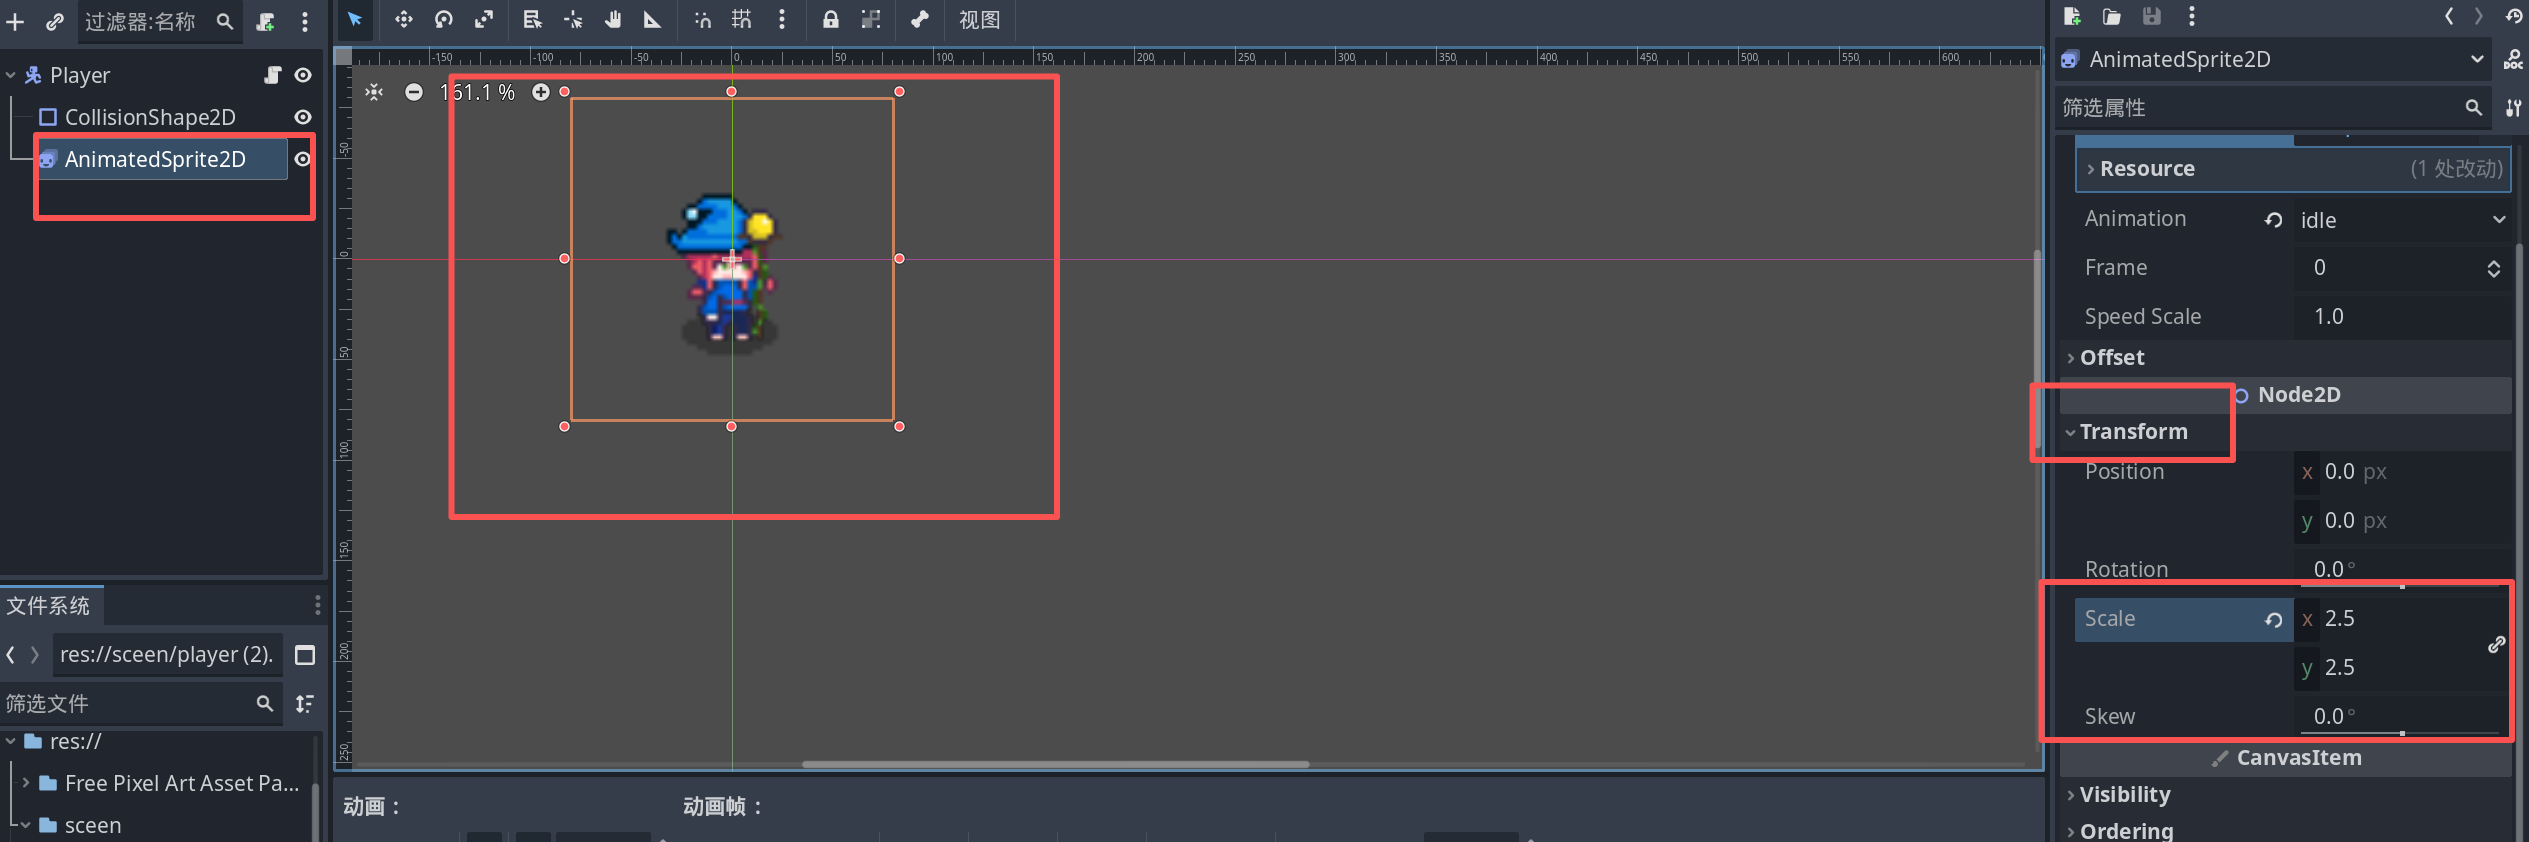
Task: Zoom in the canvas with plus button
Action: coord(541,92)
